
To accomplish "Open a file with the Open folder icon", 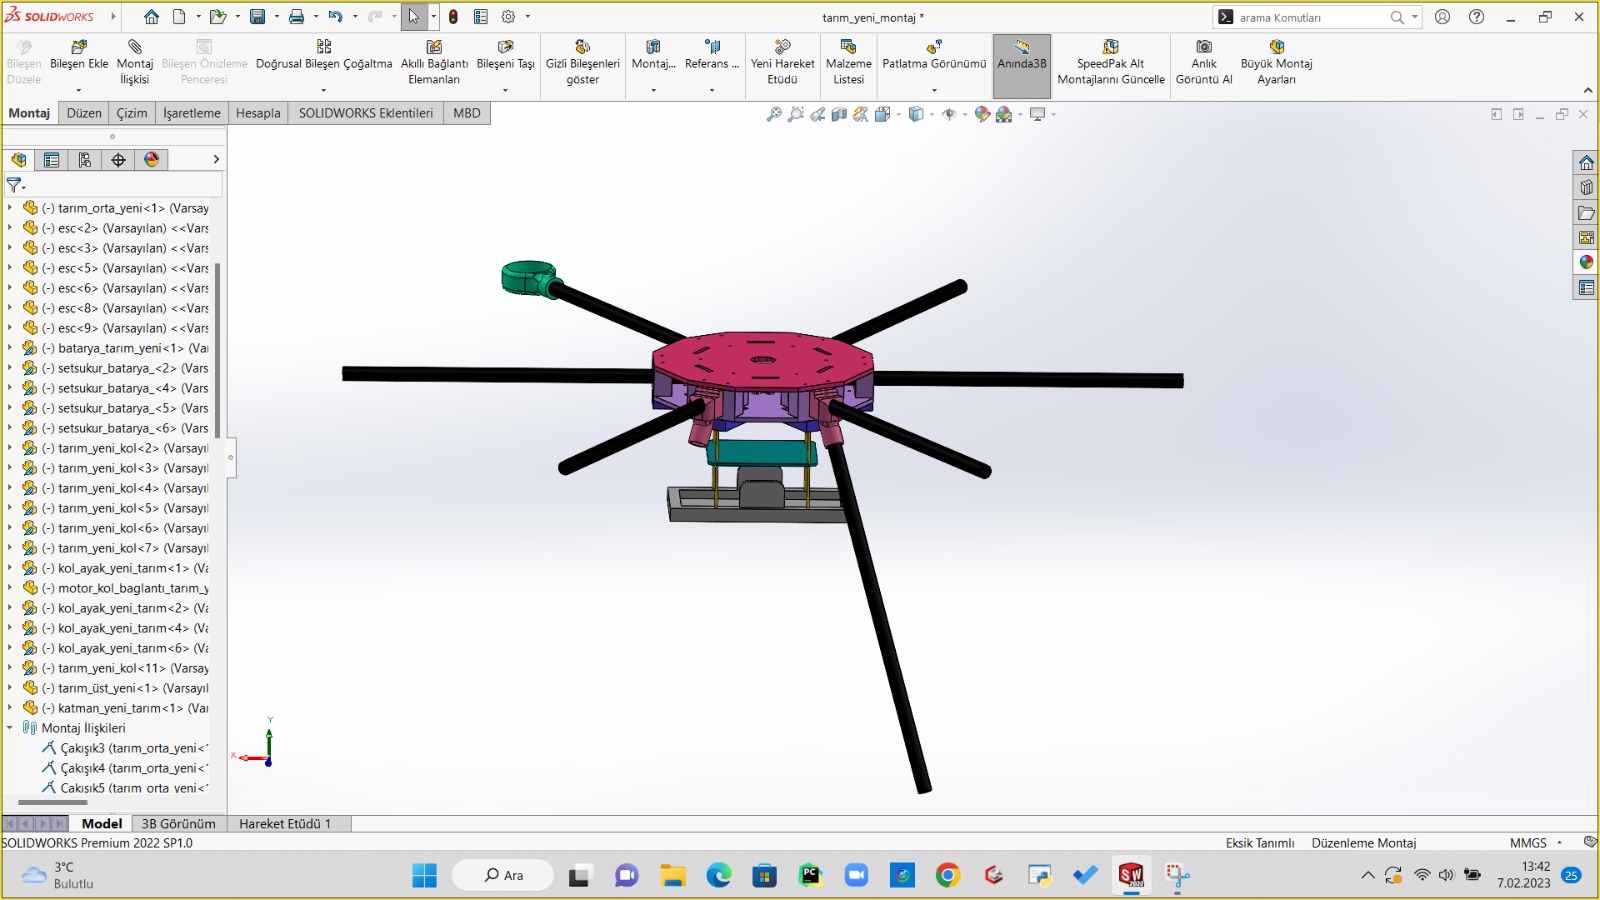I will pyautogui.click(x=217, y=17).
